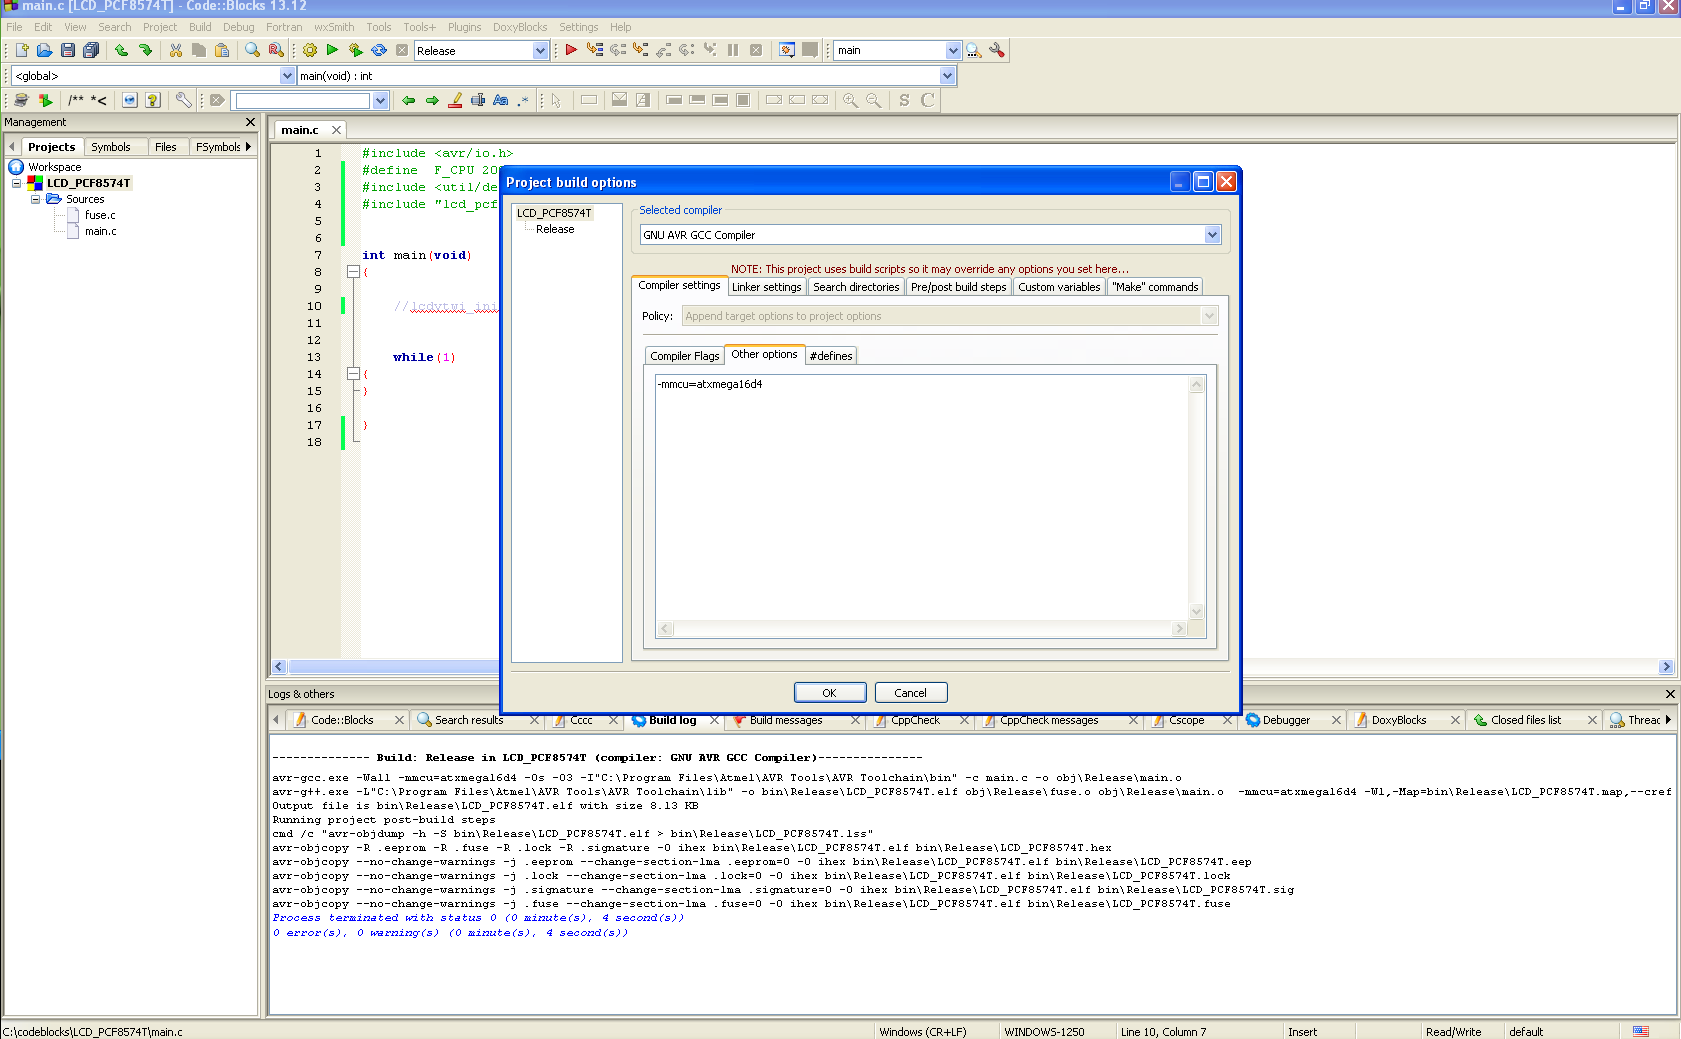1681x1039 pixels.
Task: Select Release target in build options tree
Action: tap(555, 229)
